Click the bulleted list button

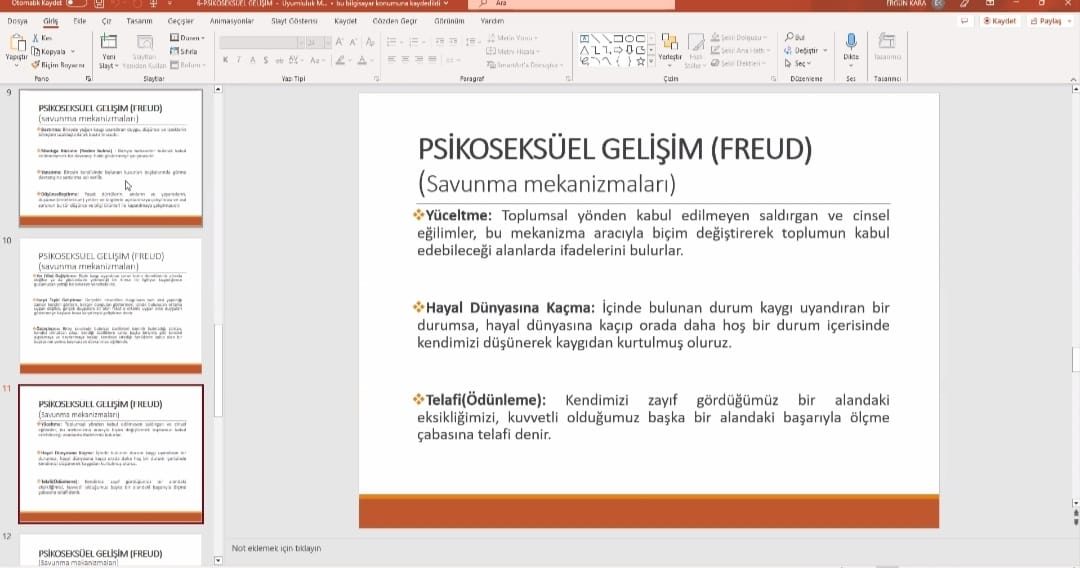(393, 43)
